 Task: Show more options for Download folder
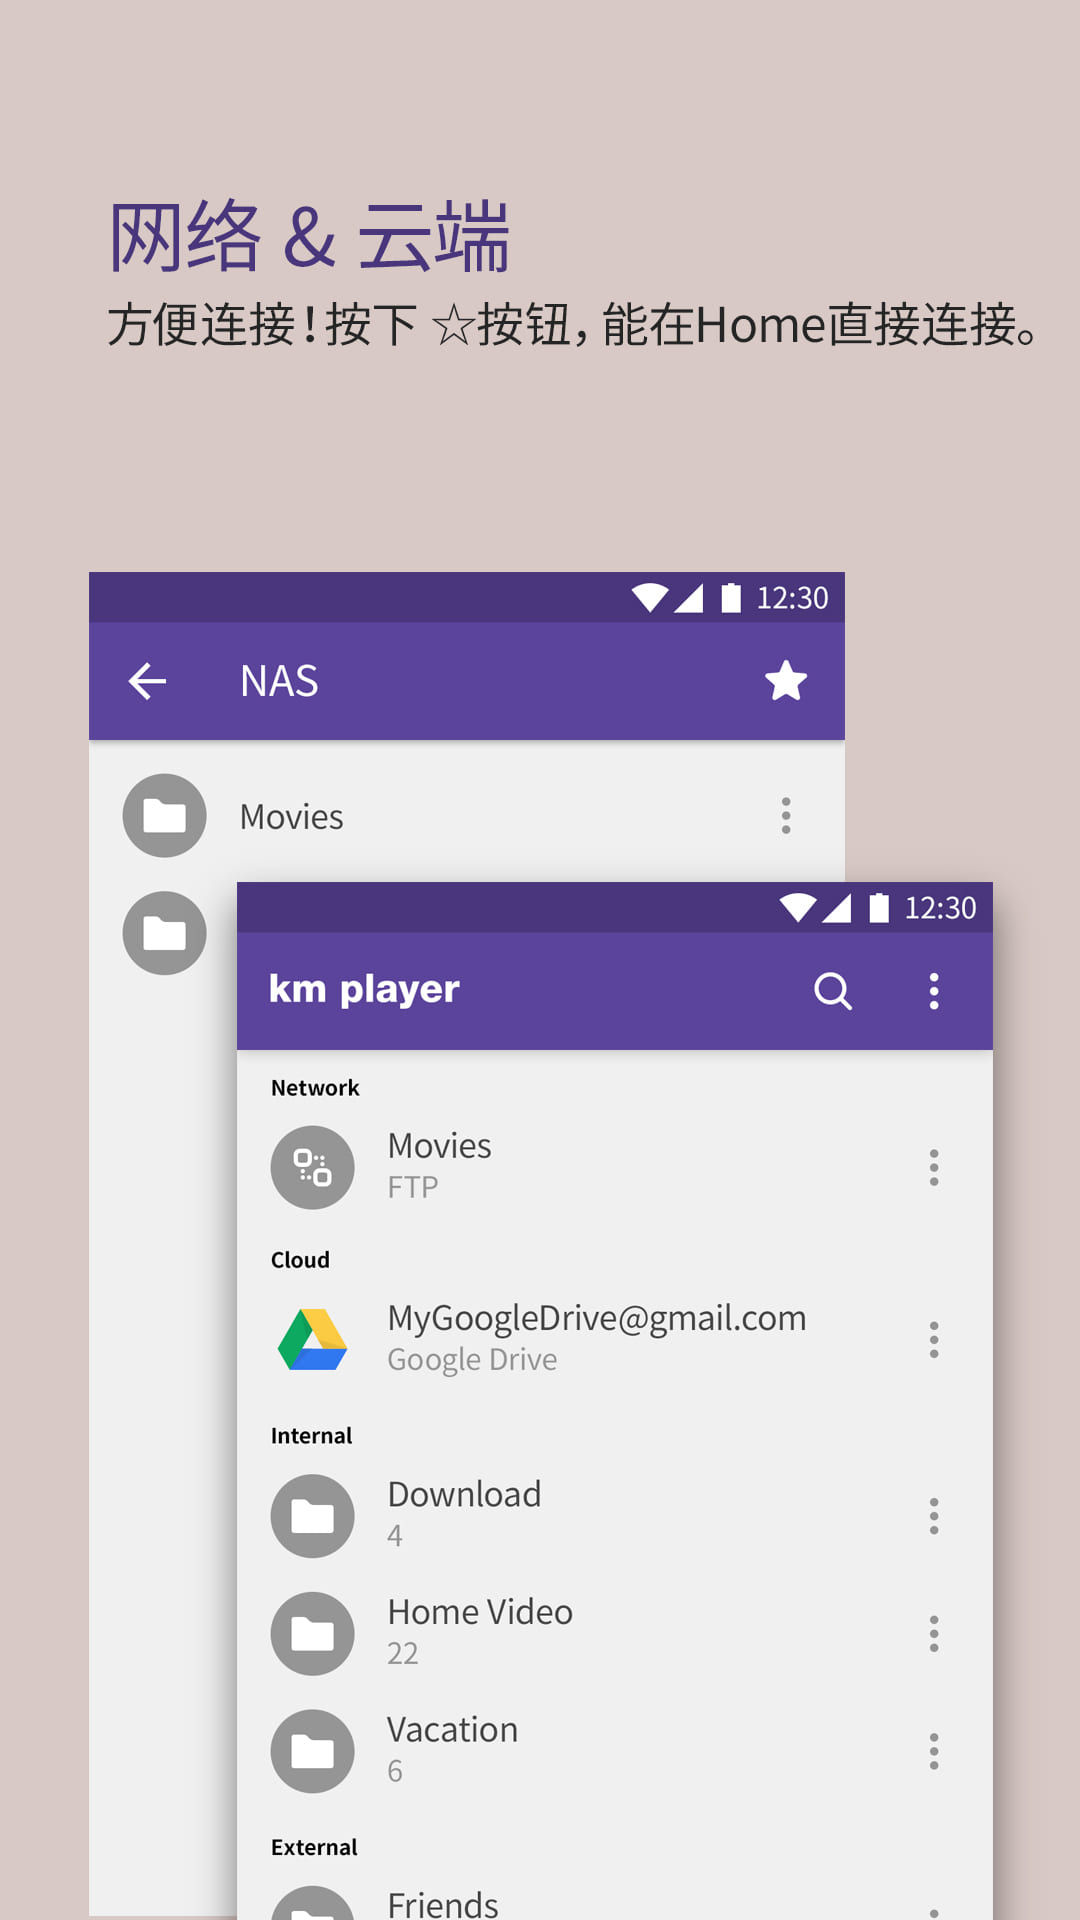934,1516
